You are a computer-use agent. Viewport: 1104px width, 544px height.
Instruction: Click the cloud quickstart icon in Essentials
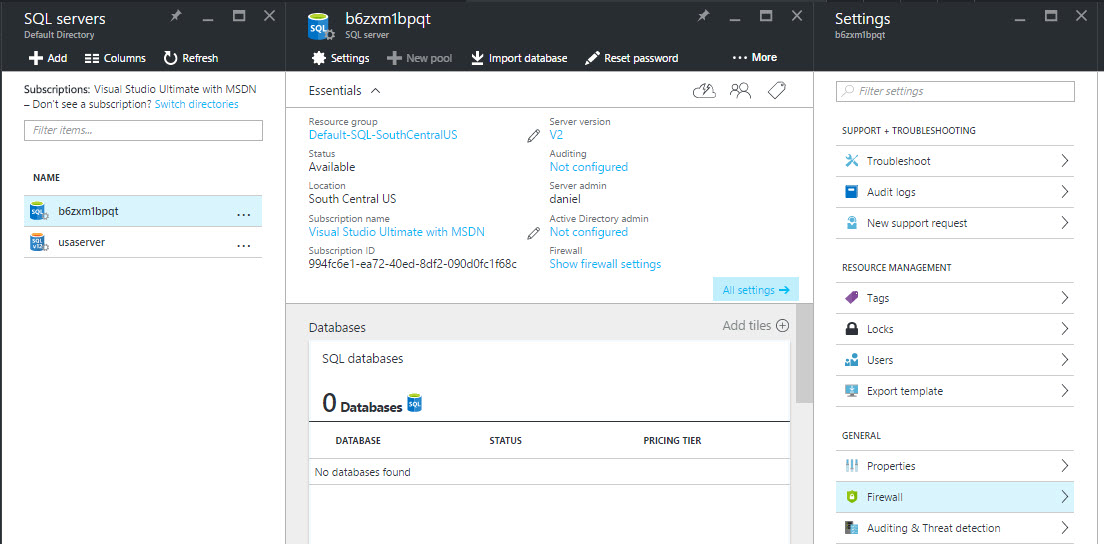point(704,91)
